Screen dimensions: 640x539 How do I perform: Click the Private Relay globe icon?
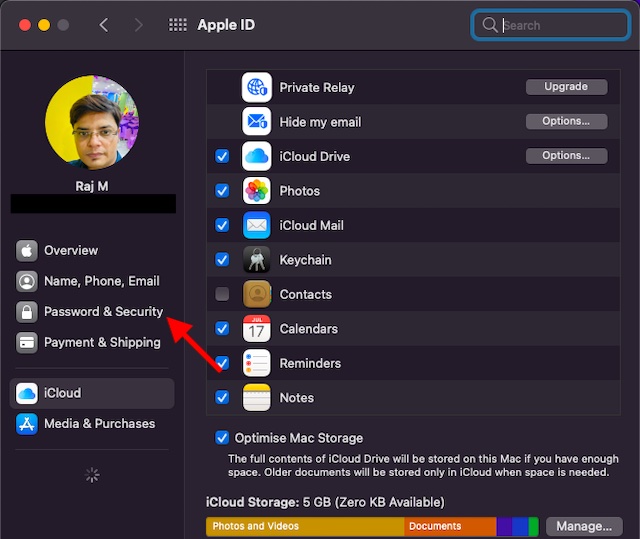click(x=256, y=87)
